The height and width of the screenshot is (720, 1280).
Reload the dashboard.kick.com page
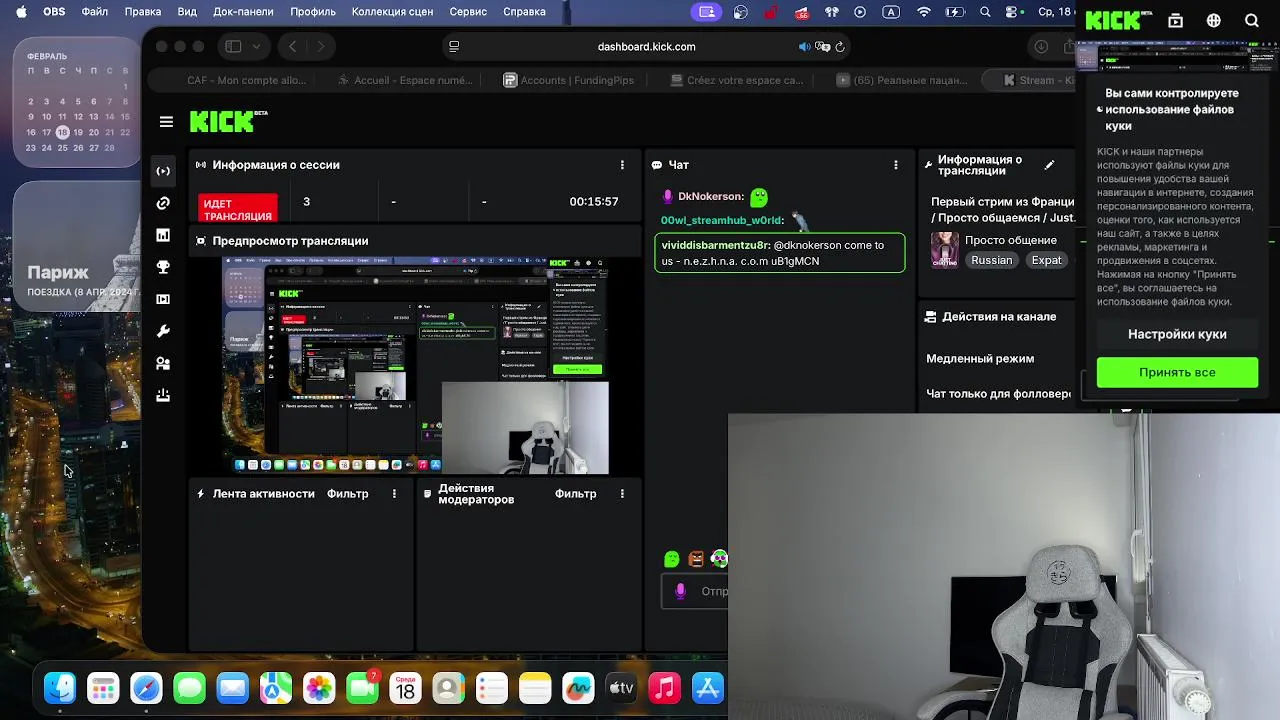click(840, 47)
